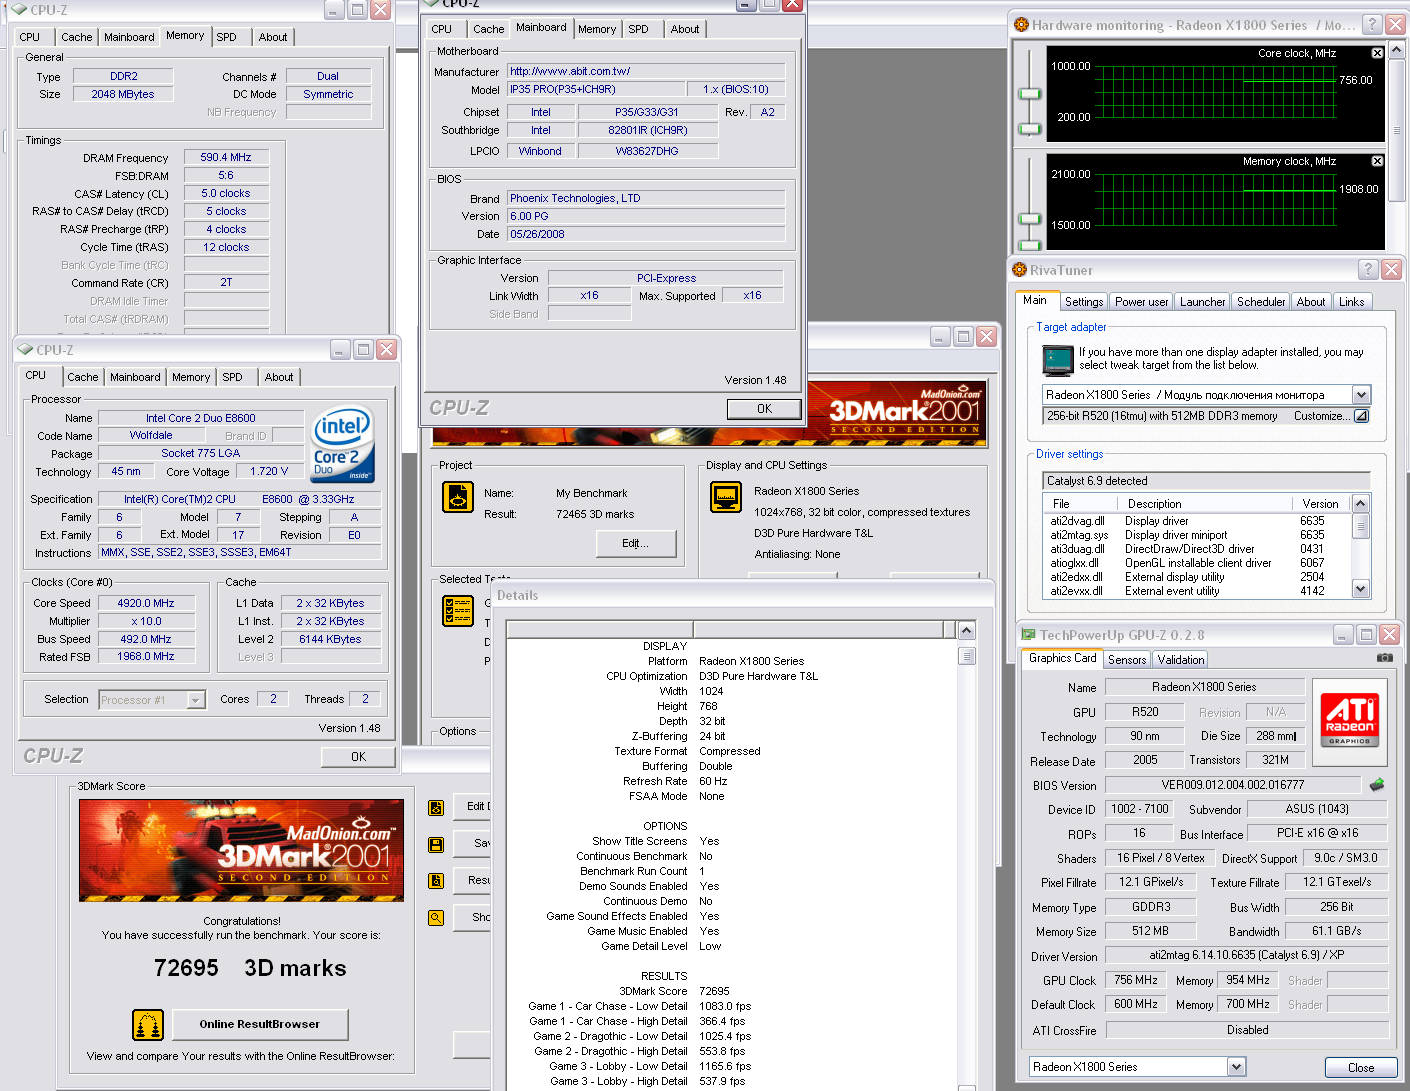Click the GPU-Z BIOS Version field
Viewport: 1410px width, 1091px height.
click(1233, 785)
